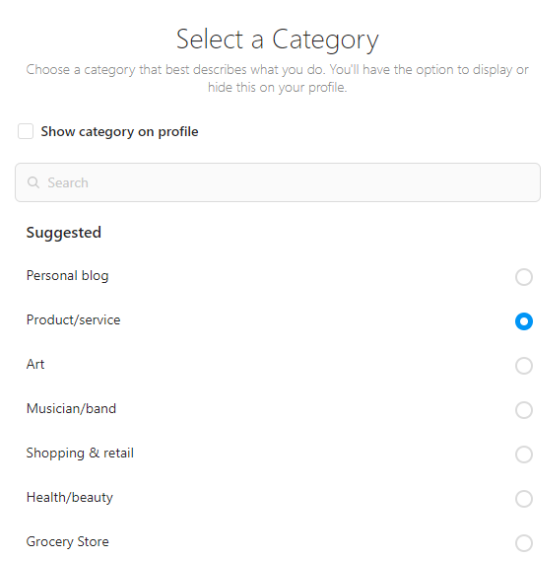This screenshot has height=576, width=558.
Task: Click the 'Product/service' category label
Action: click(x=73, y=320)
